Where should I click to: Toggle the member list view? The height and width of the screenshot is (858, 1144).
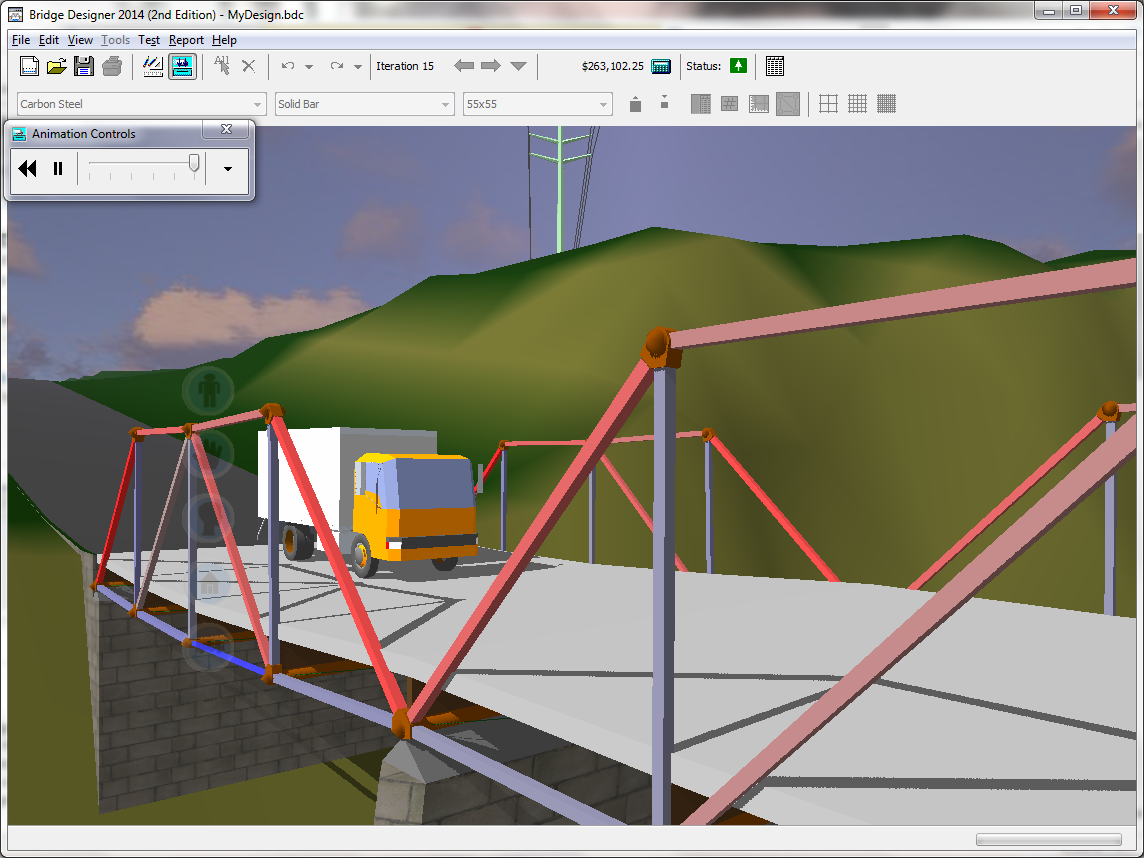click(x=700, y=104)
